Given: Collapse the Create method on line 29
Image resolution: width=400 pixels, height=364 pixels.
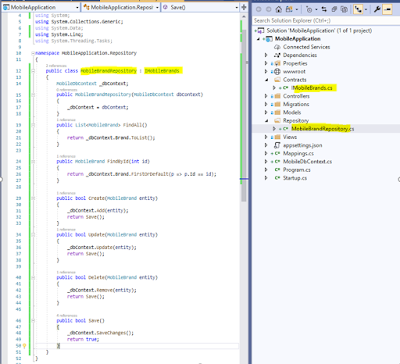Looking at the screenshot, I should (33, 198).
